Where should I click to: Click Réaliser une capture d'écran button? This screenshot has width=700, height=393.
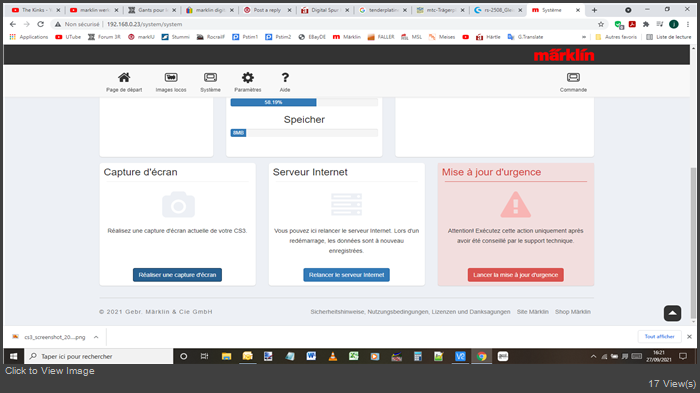pos(177,275)
